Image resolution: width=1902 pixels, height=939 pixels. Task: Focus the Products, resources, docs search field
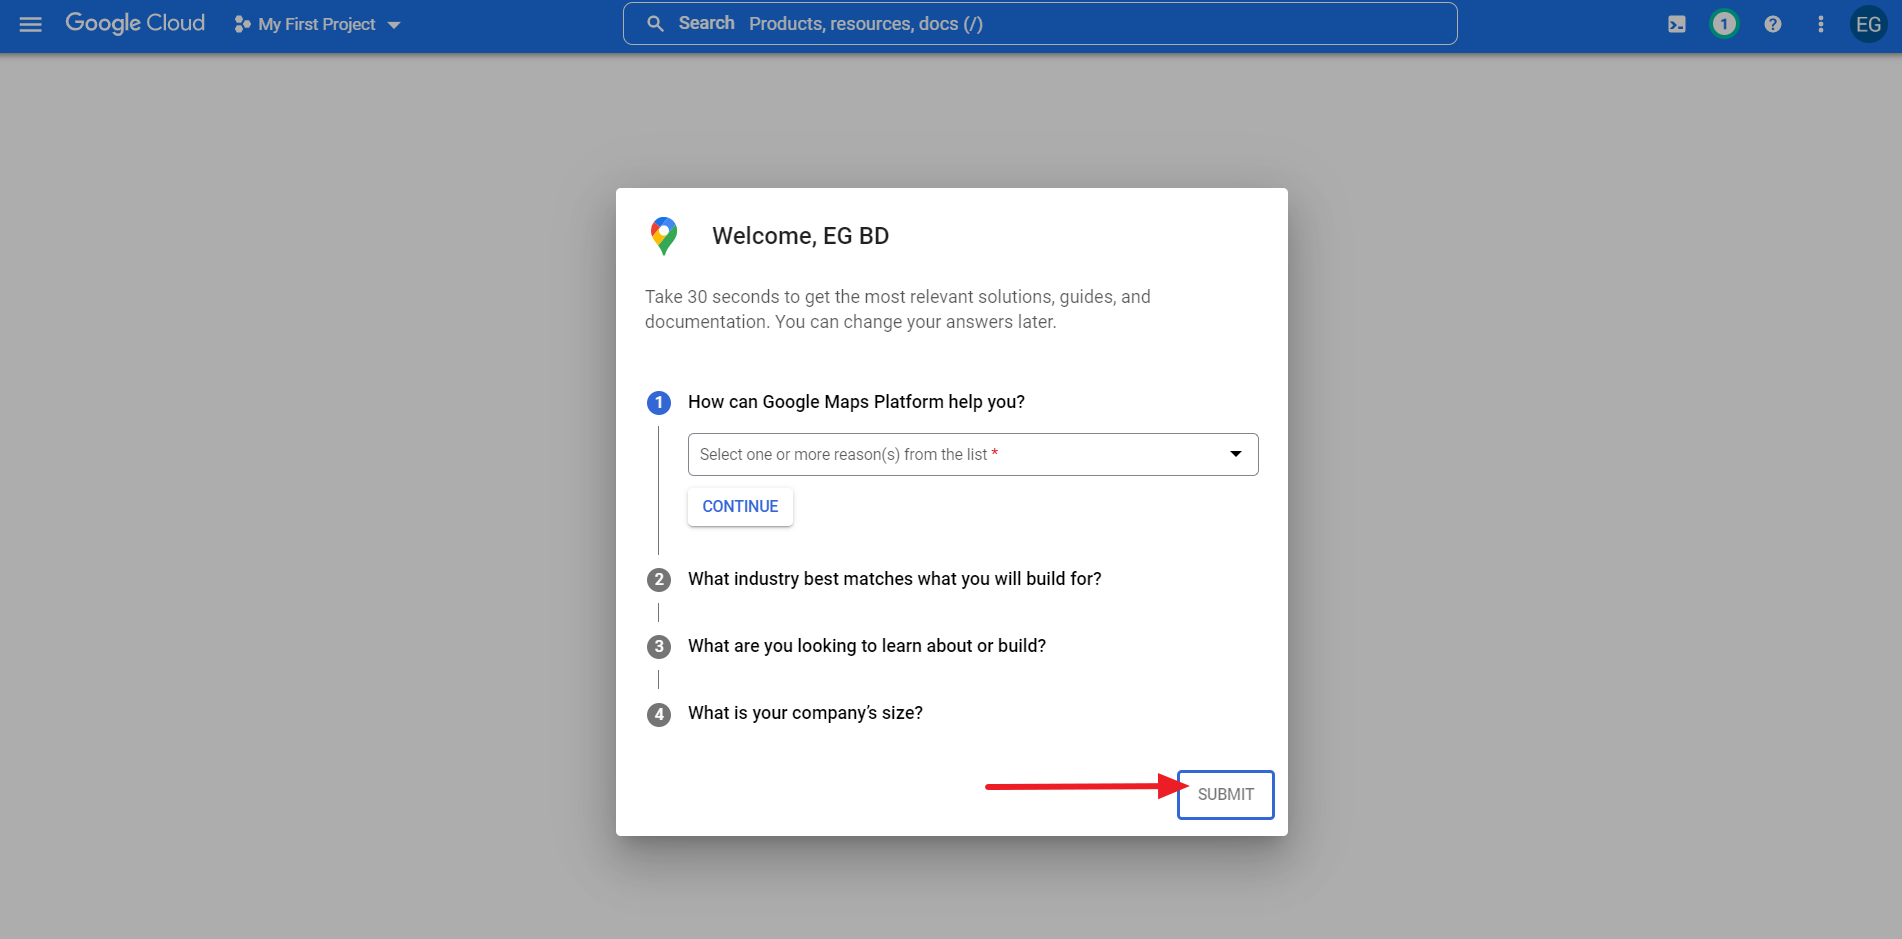pos(1040,24)
